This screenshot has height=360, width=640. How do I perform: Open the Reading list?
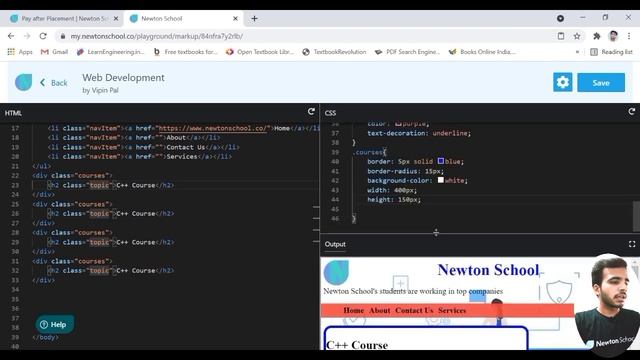coord(611,52)
